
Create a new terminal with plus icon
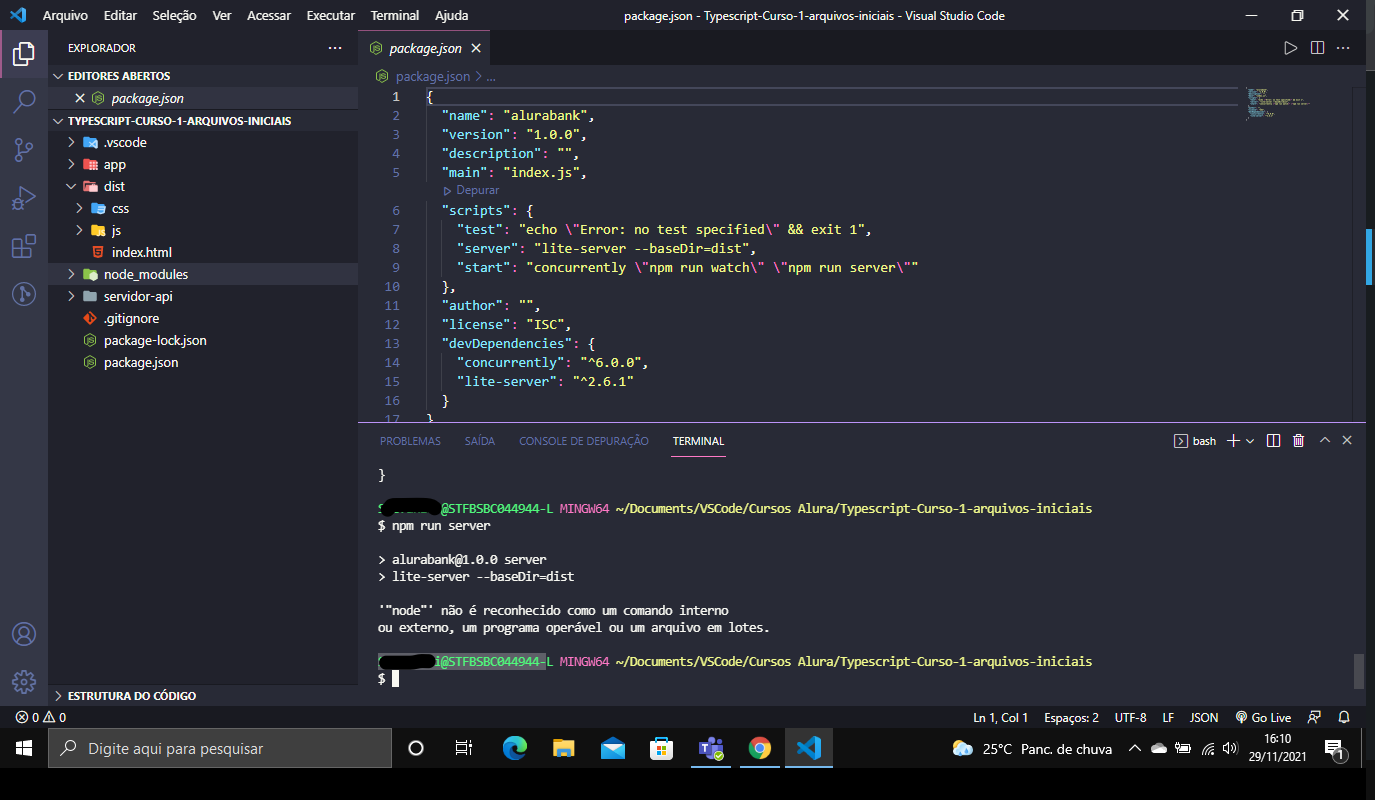pos(1233,441)
